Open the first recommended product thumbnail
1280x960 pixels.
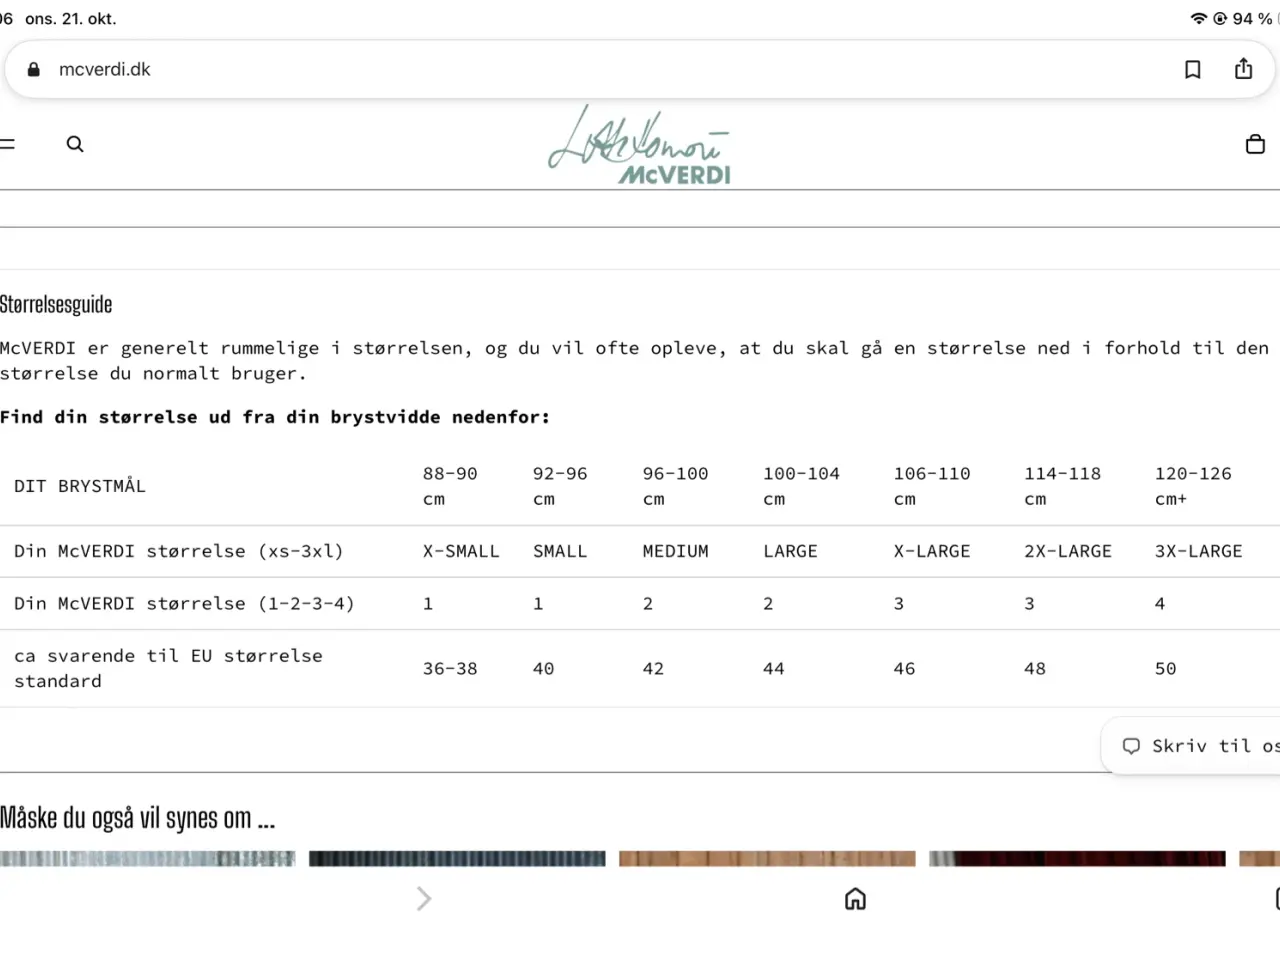(148, 858)
